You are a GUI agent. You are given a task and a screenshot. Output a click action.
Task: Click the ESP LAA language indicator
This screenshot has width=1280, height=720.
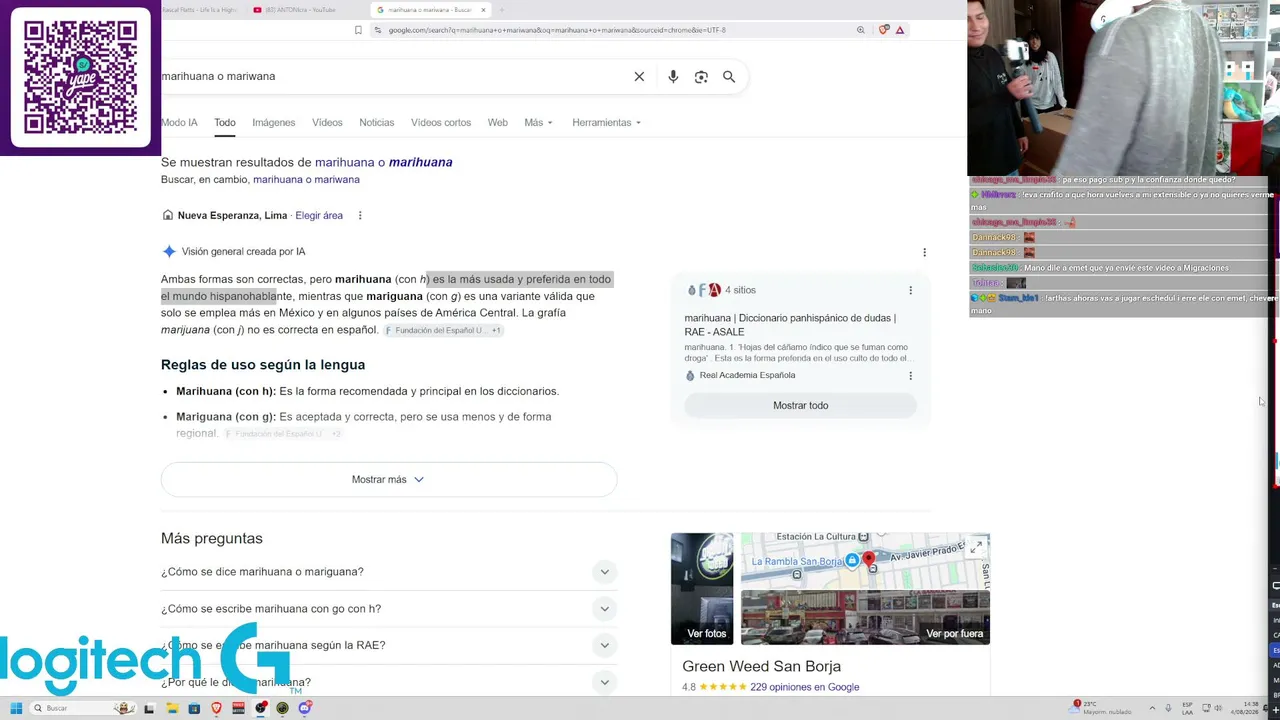point(1188,708)
